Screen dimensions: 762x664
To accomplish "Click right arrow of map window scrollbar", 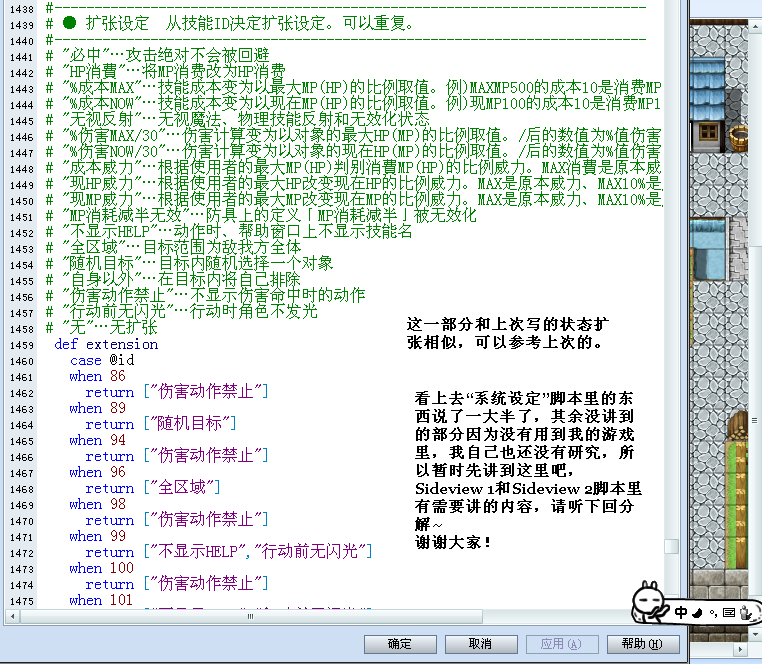I will point(741,649).
